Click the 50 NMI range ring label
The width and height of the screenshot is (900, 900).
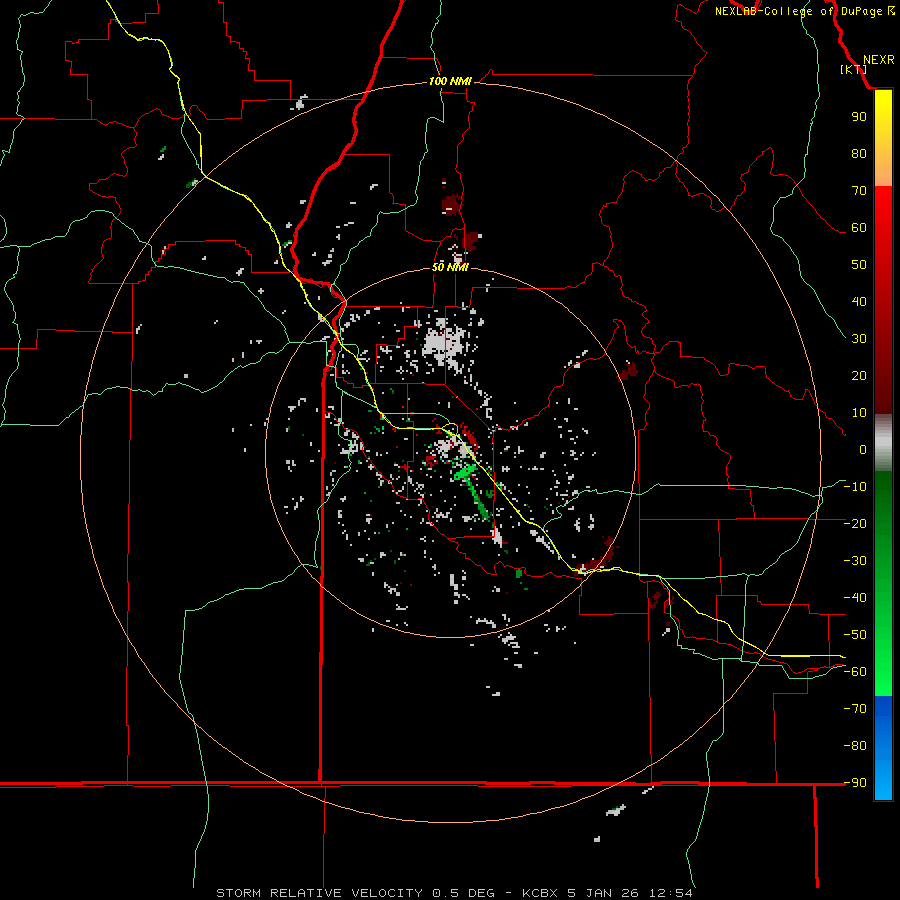coord(450,267)
